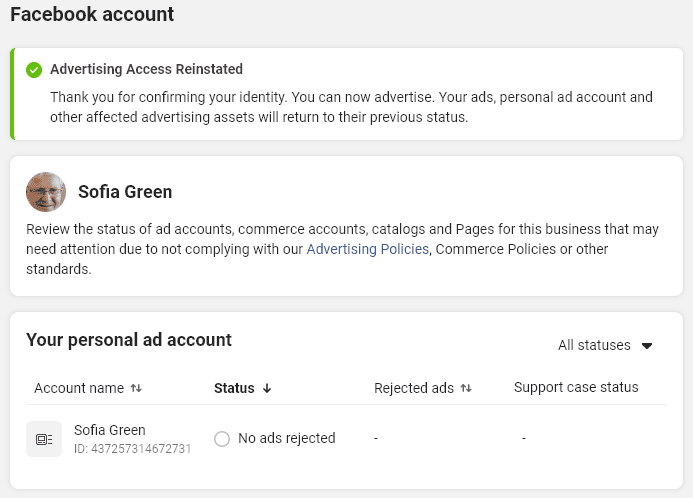Click the Facebook account page title
The height and width of the screenshot is (498, 693).
point(92,14)
